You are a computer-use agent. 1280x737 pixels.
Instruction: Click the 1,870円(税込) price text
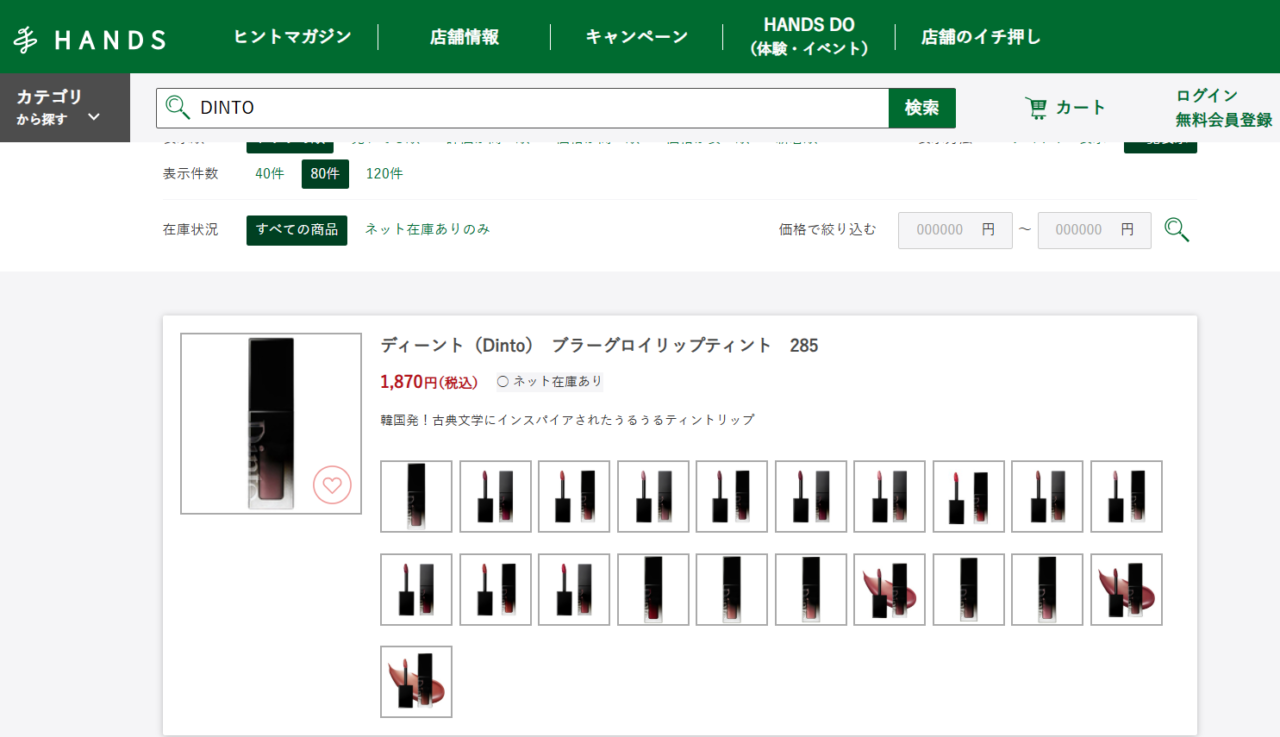point(429,382)
